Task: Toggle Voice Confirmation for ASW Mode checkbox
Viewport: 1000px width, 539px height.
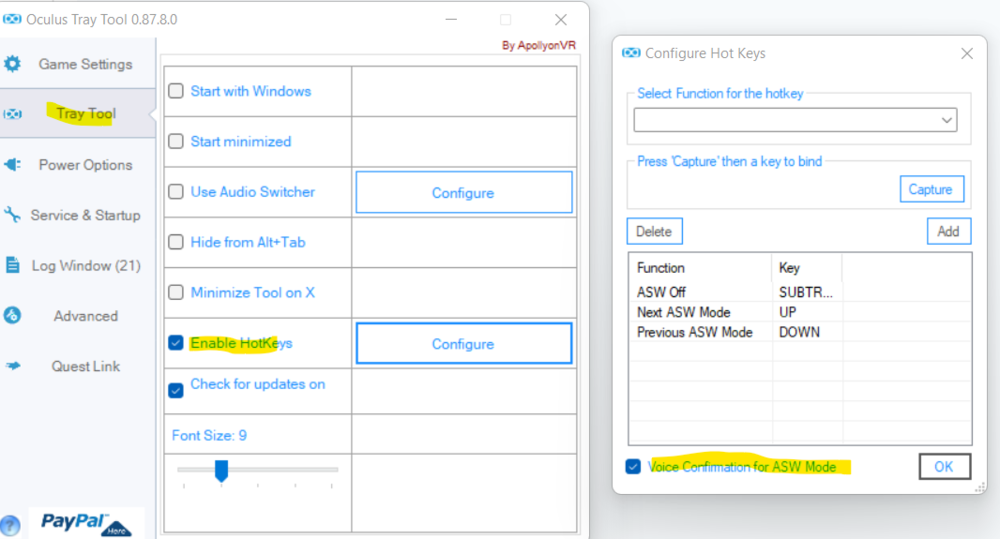Action: tap(633, 467)
